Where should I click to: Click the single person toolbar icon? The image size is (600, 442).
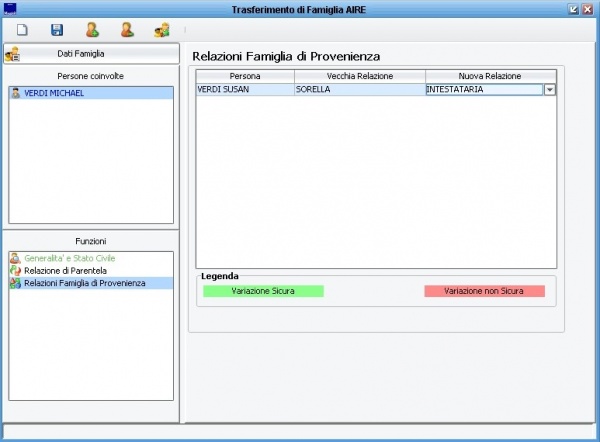(x=127, y=30)
